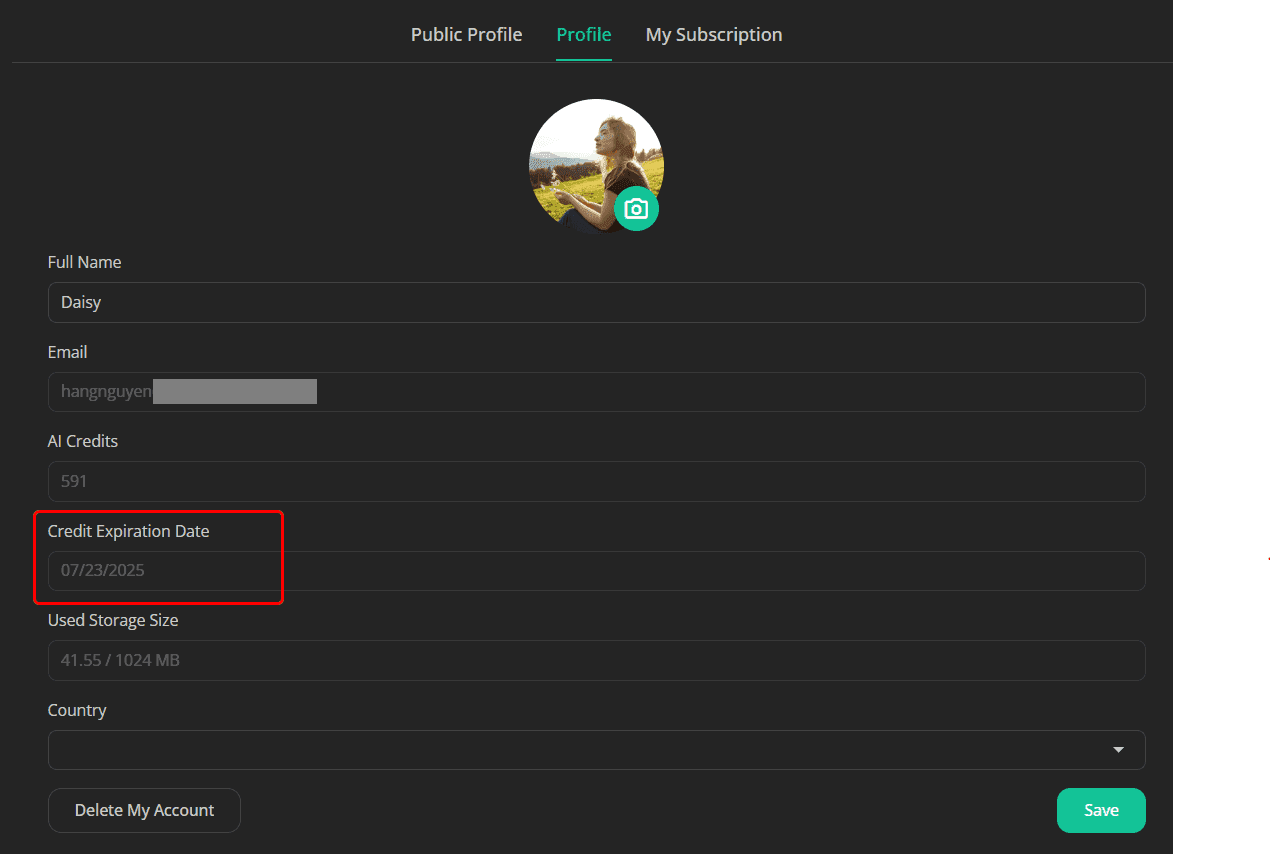Click the Credit Expiration Date label
The width and height of the screenshot is (1270, 854).
pos(129,531)
